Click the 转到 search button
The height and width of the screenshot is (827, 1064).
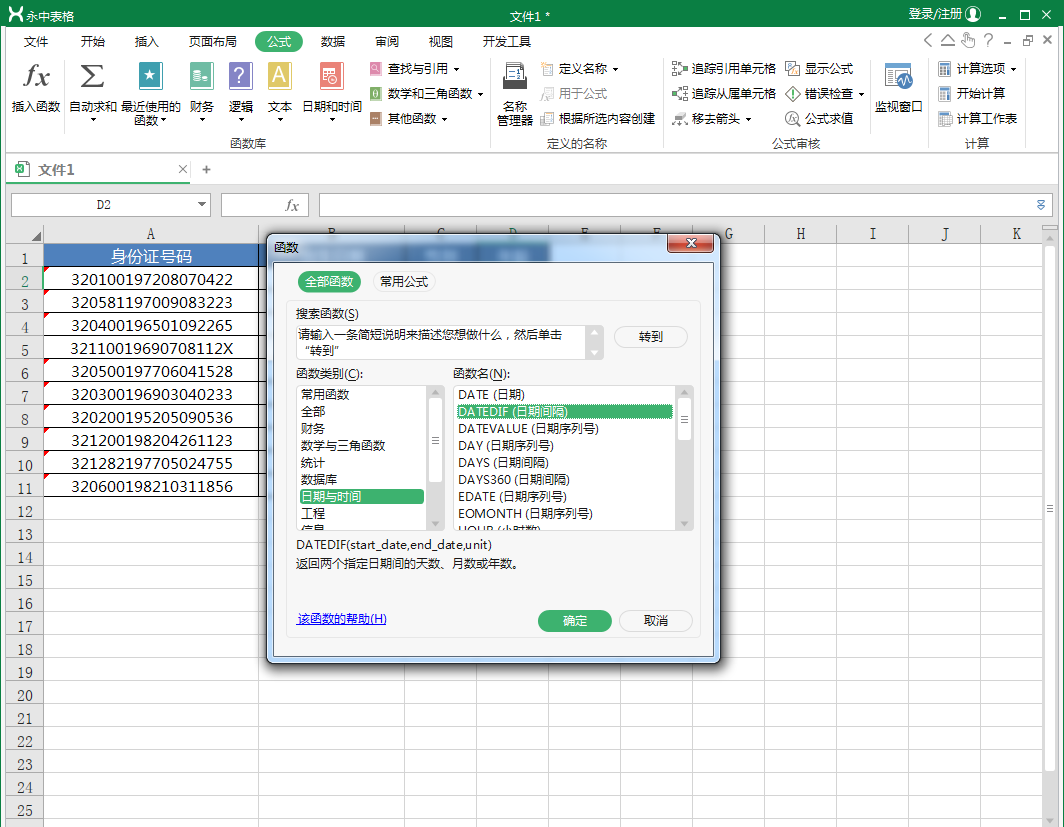click(x=651, y=336)
